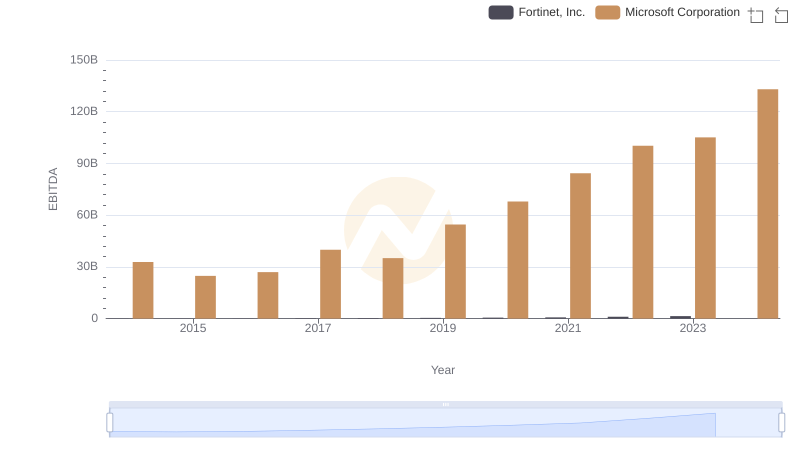Click the Microsoft bar for 2016
The height and width of the screenshot is (461, 800).
click(268, 295)
